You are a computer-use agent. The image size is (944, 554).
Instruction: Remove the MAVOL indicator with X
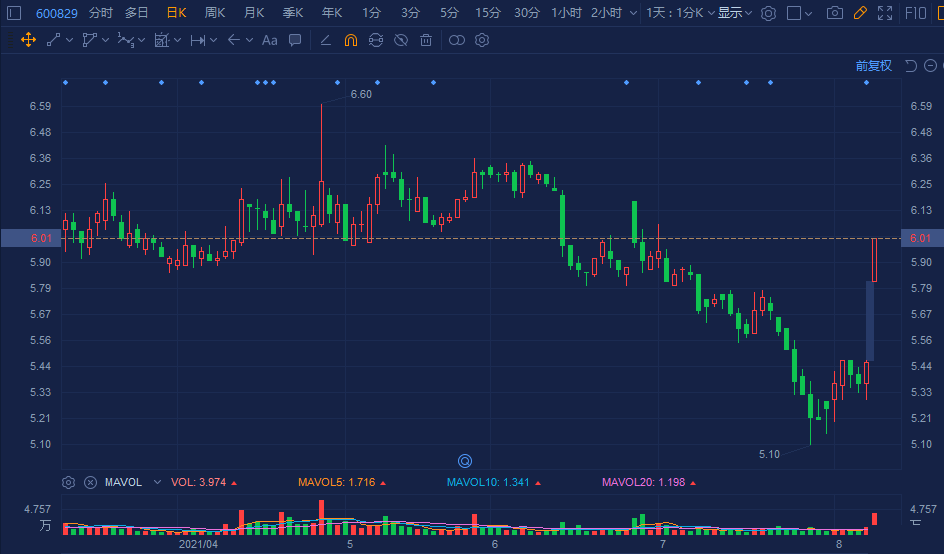[90, 482]
